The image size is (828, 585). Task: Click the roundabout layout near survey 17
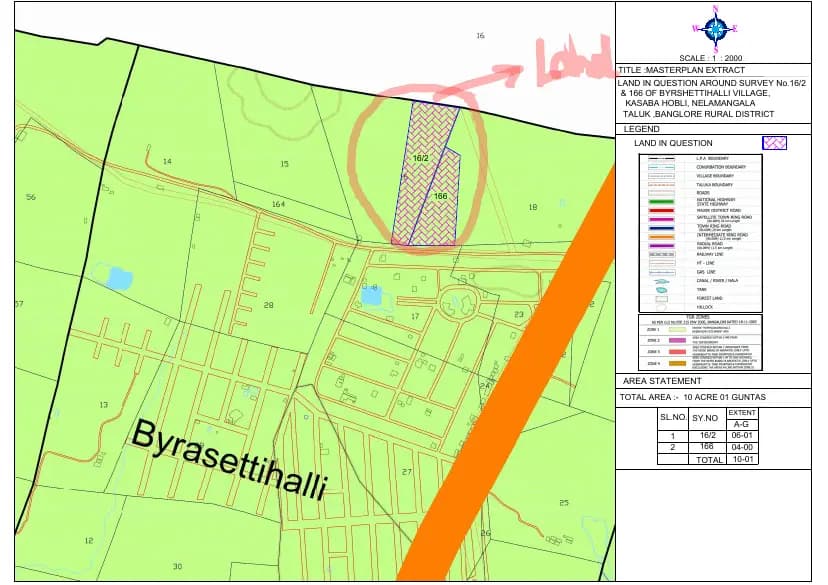pos(458,302)
